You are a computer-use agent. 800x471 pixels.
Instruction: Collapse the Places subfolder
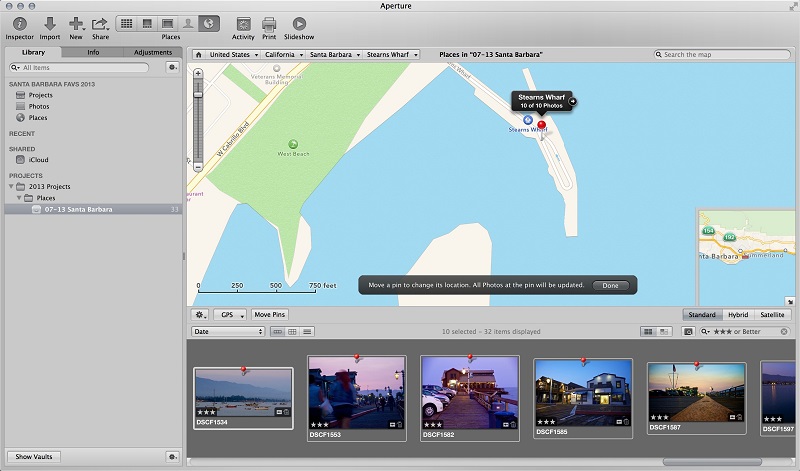(x=19, y=197)
